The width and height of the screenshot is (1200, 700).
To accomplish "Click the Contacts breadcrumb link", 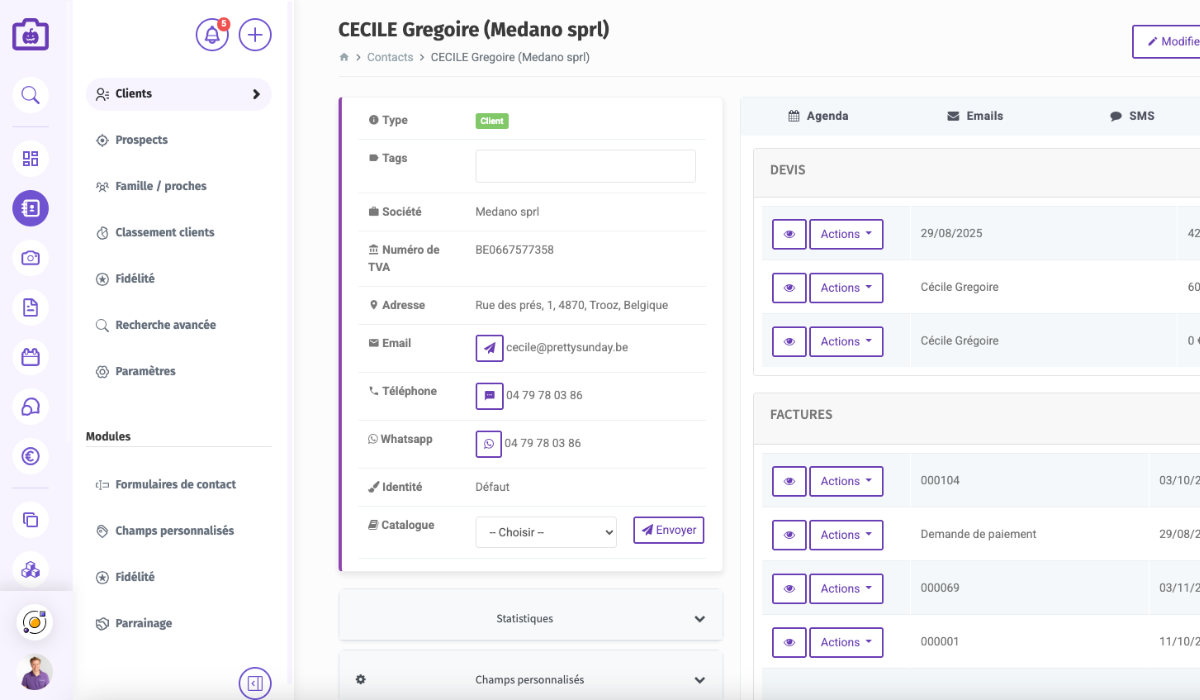I will pos(390,57).
